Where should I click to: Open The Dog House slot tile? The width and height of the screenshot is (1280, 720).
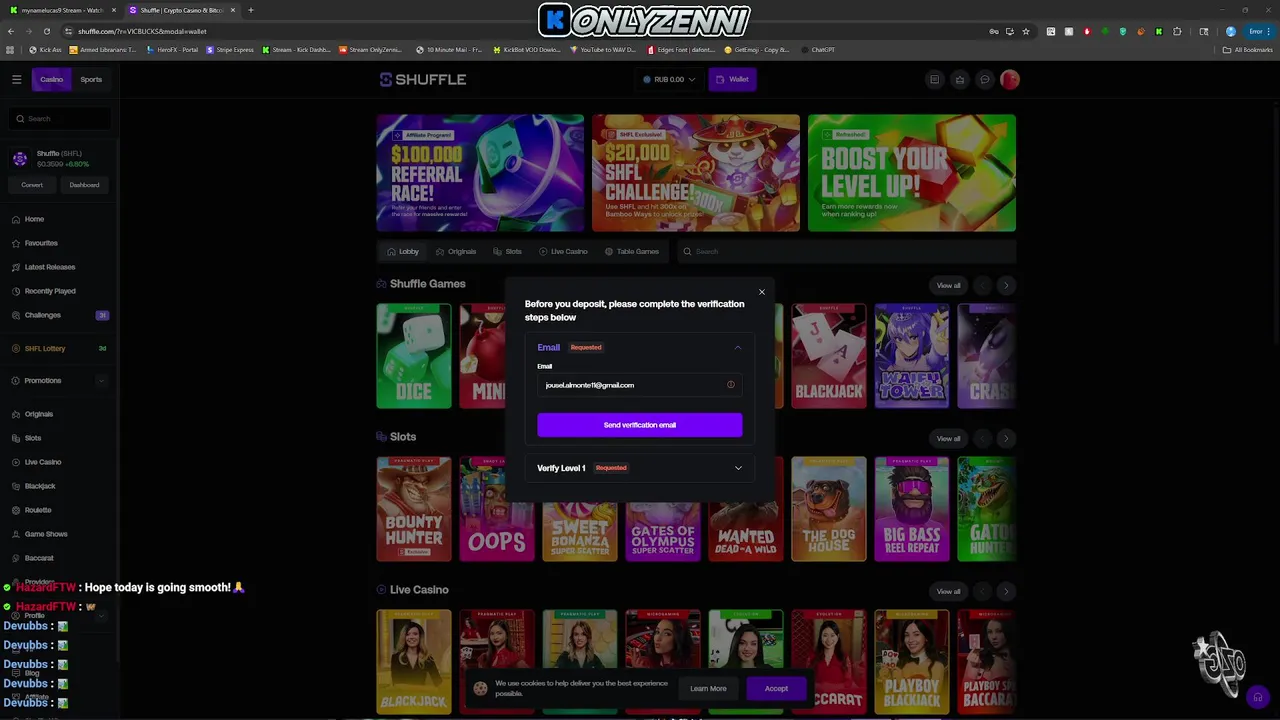829,509
